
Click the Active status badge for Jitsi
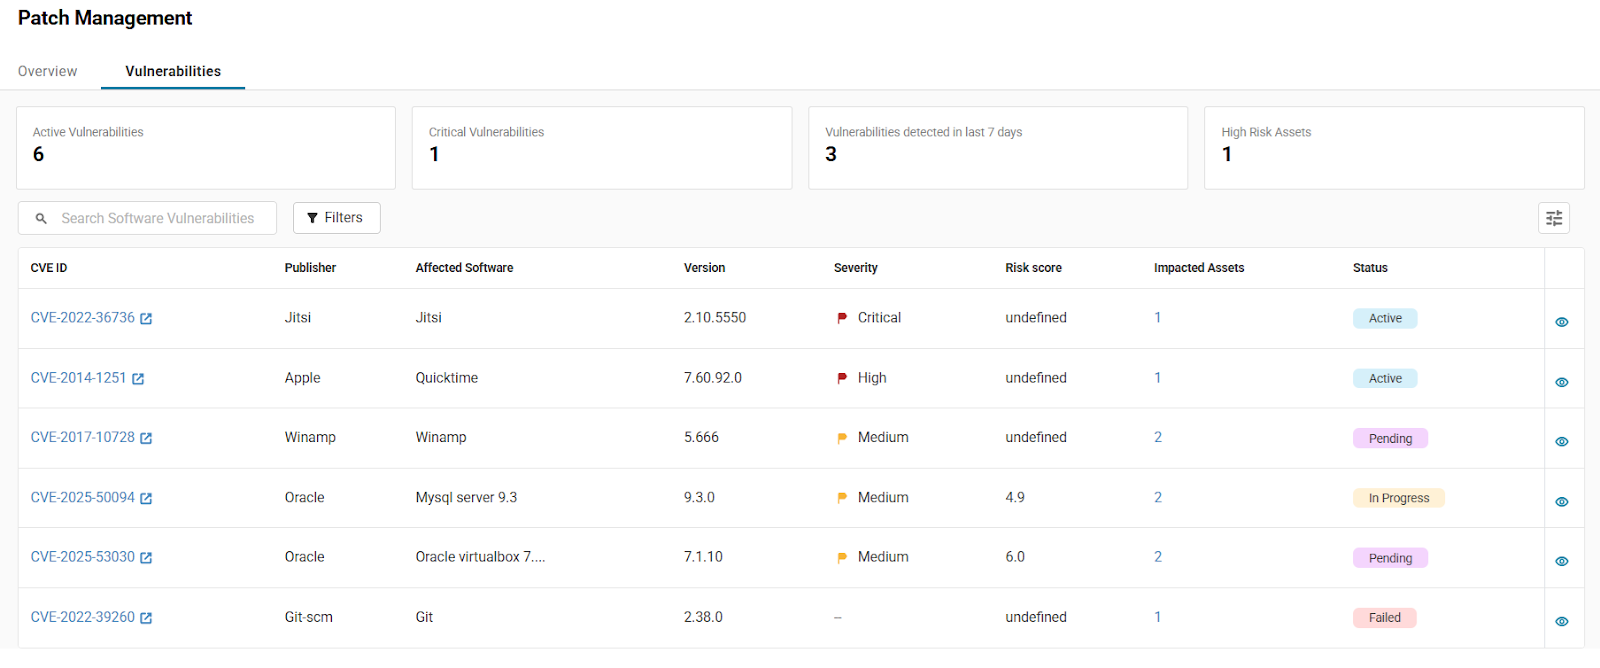[1385, 318]
